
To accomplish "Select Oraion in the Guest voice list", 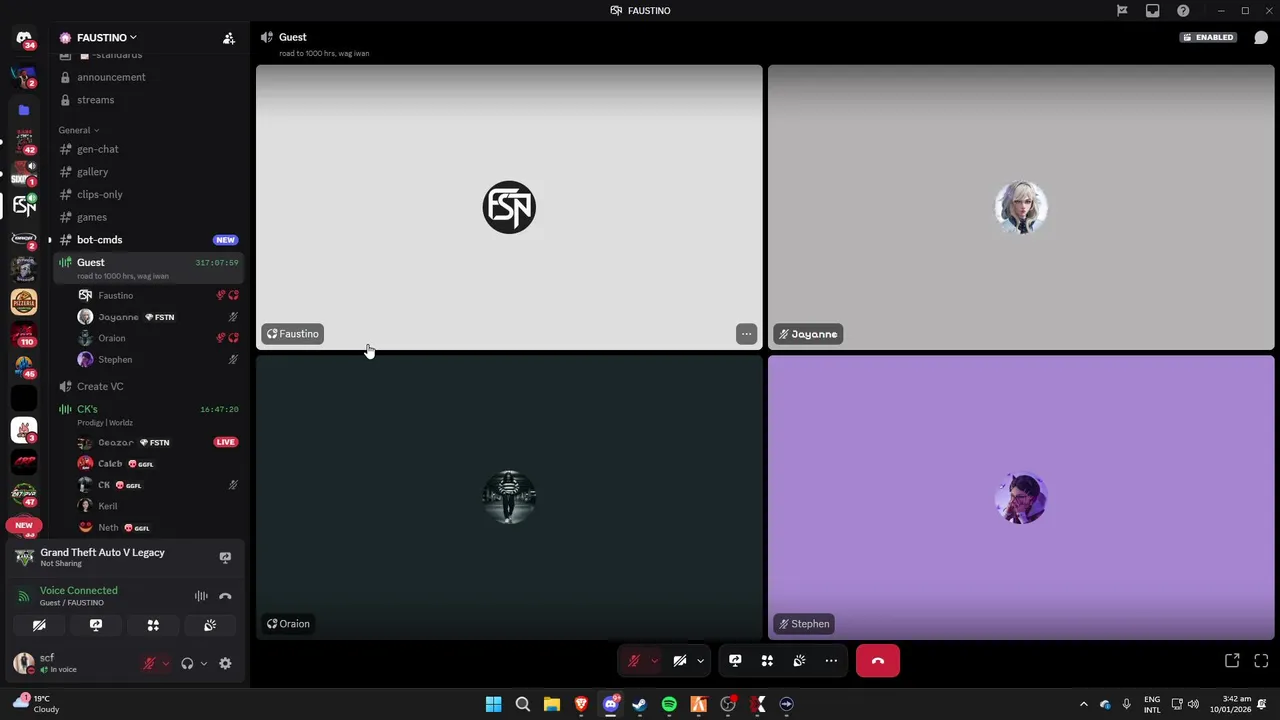I will click(158, 338).
